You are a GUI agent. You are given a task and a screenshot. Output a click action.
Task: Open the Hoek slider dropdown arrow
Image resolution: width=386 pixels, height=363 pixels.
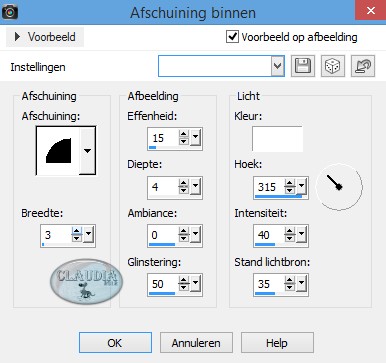coord(302,186)
